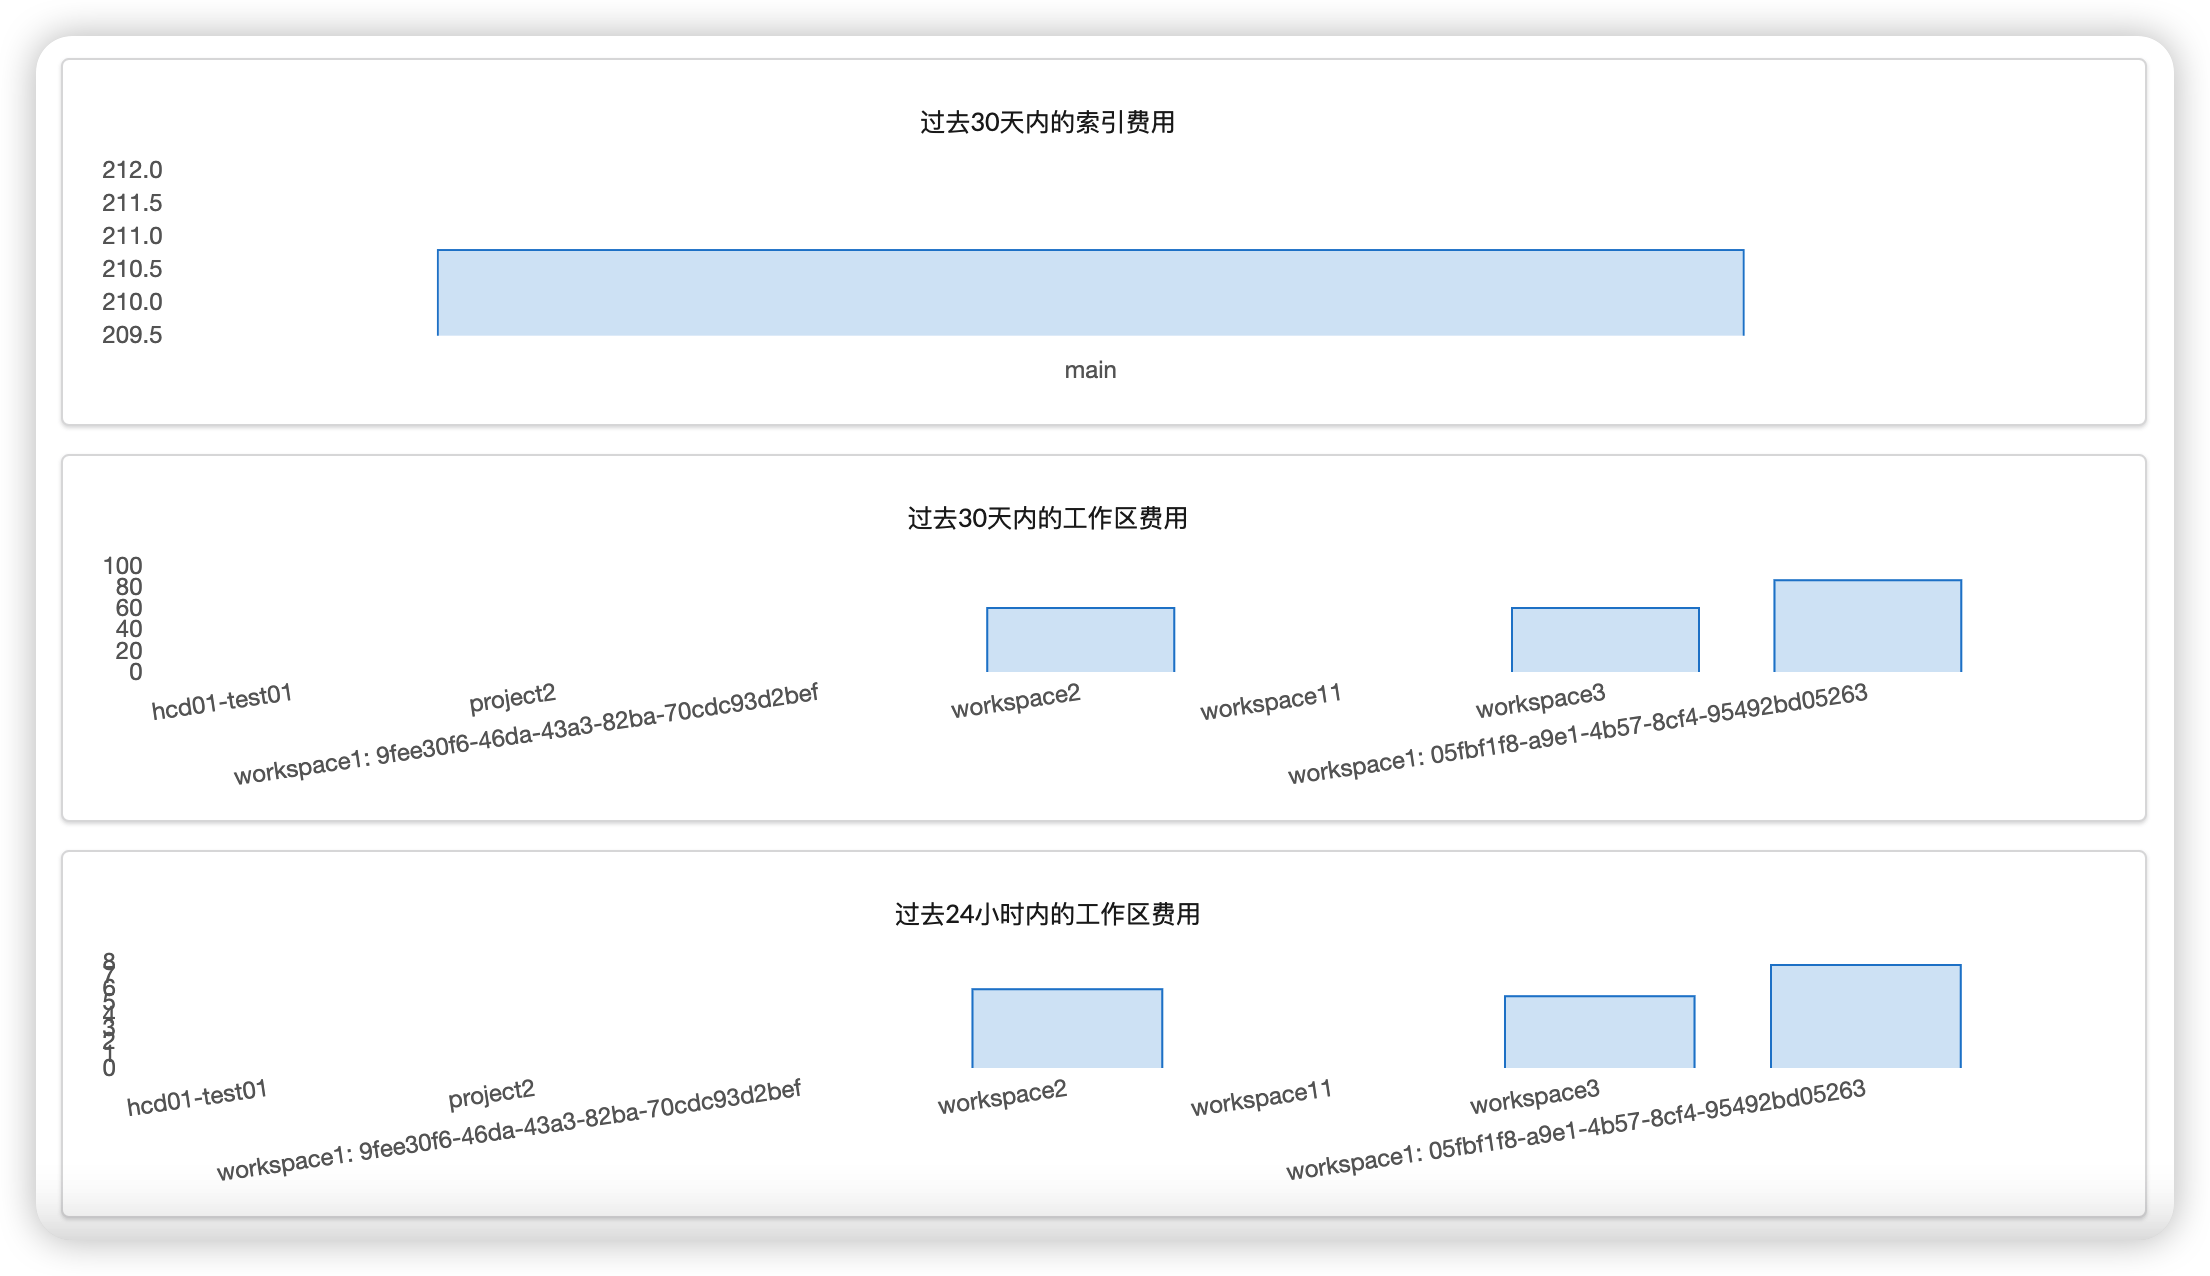
Task: Click the project2 label in the 30-day chart
Action: 513,695
